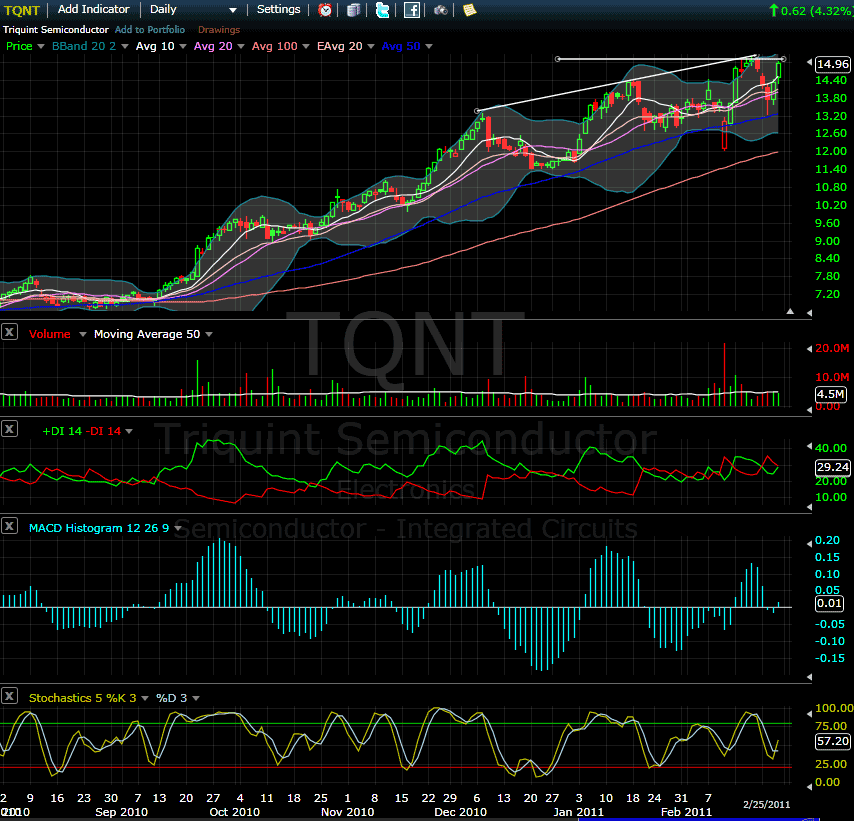Click the Drawings link
This screenshot has height=821, width=854.
[x=218, y=30]
